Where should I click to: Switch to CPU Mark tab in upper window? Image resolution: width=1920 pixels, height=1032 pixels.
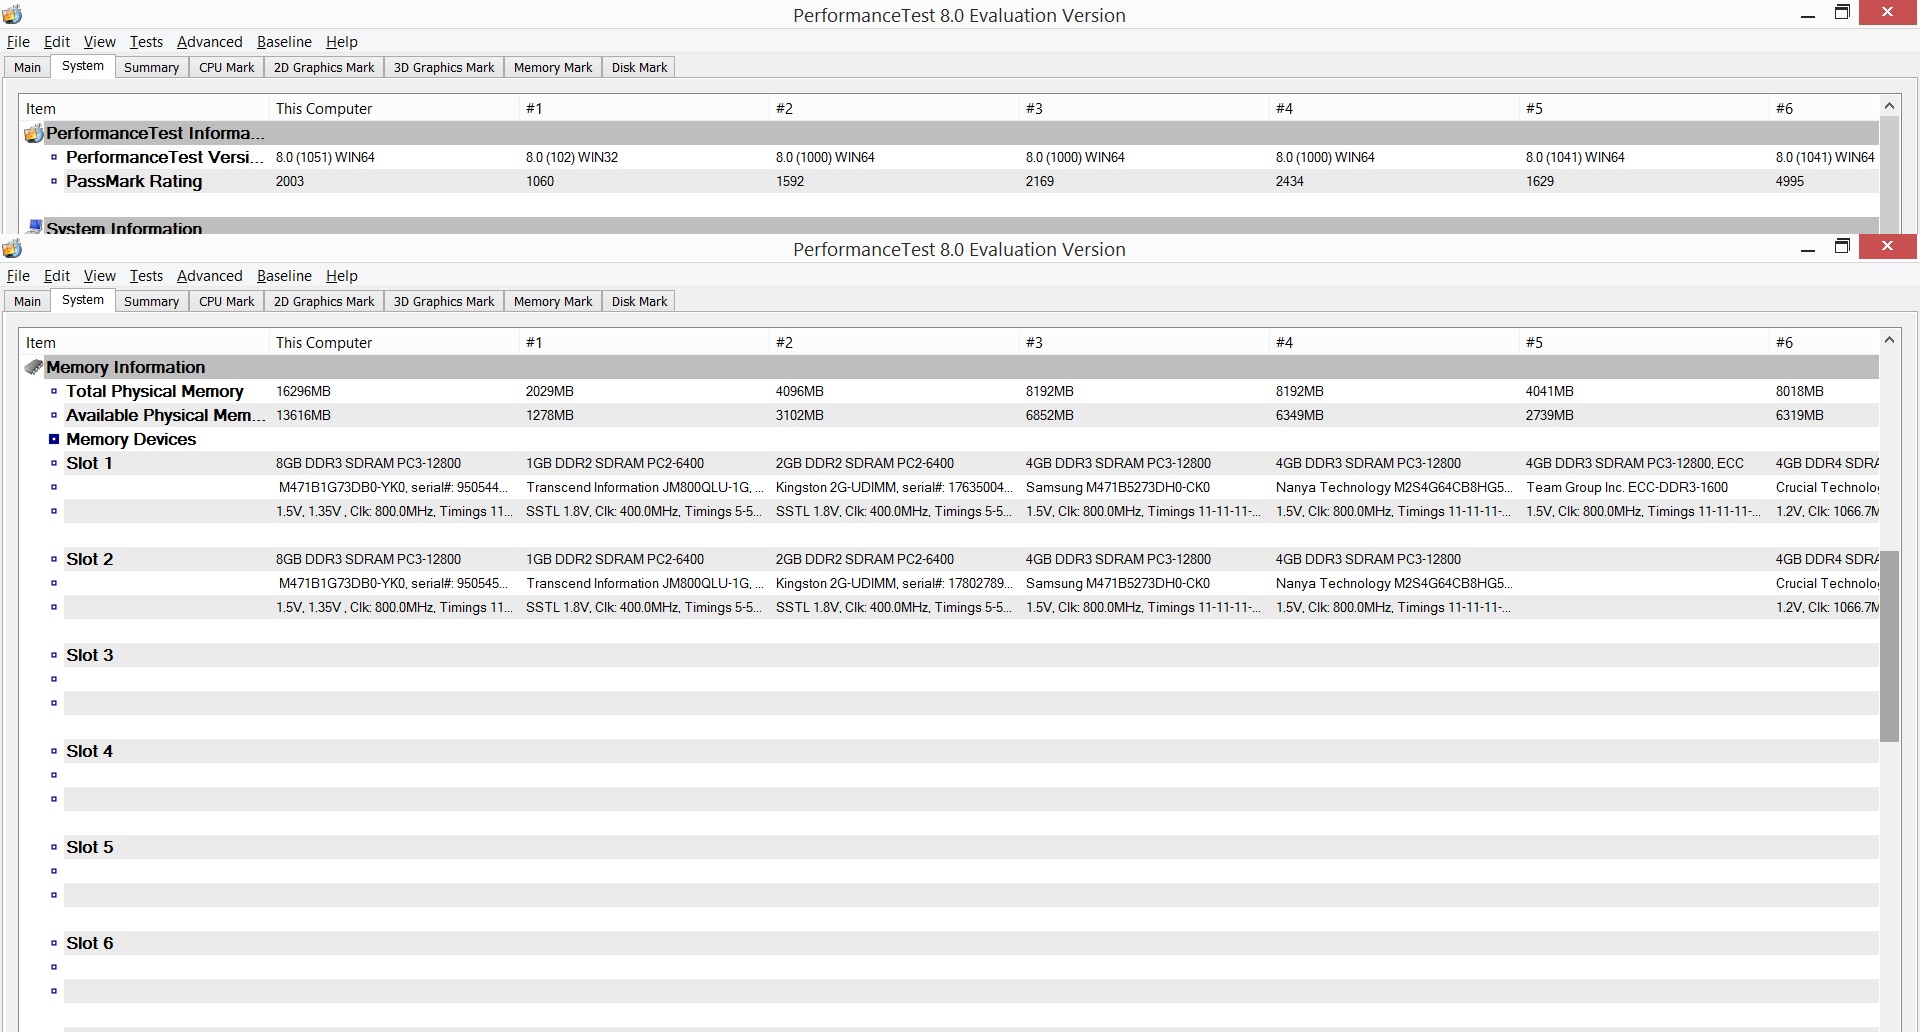(226, 67)
